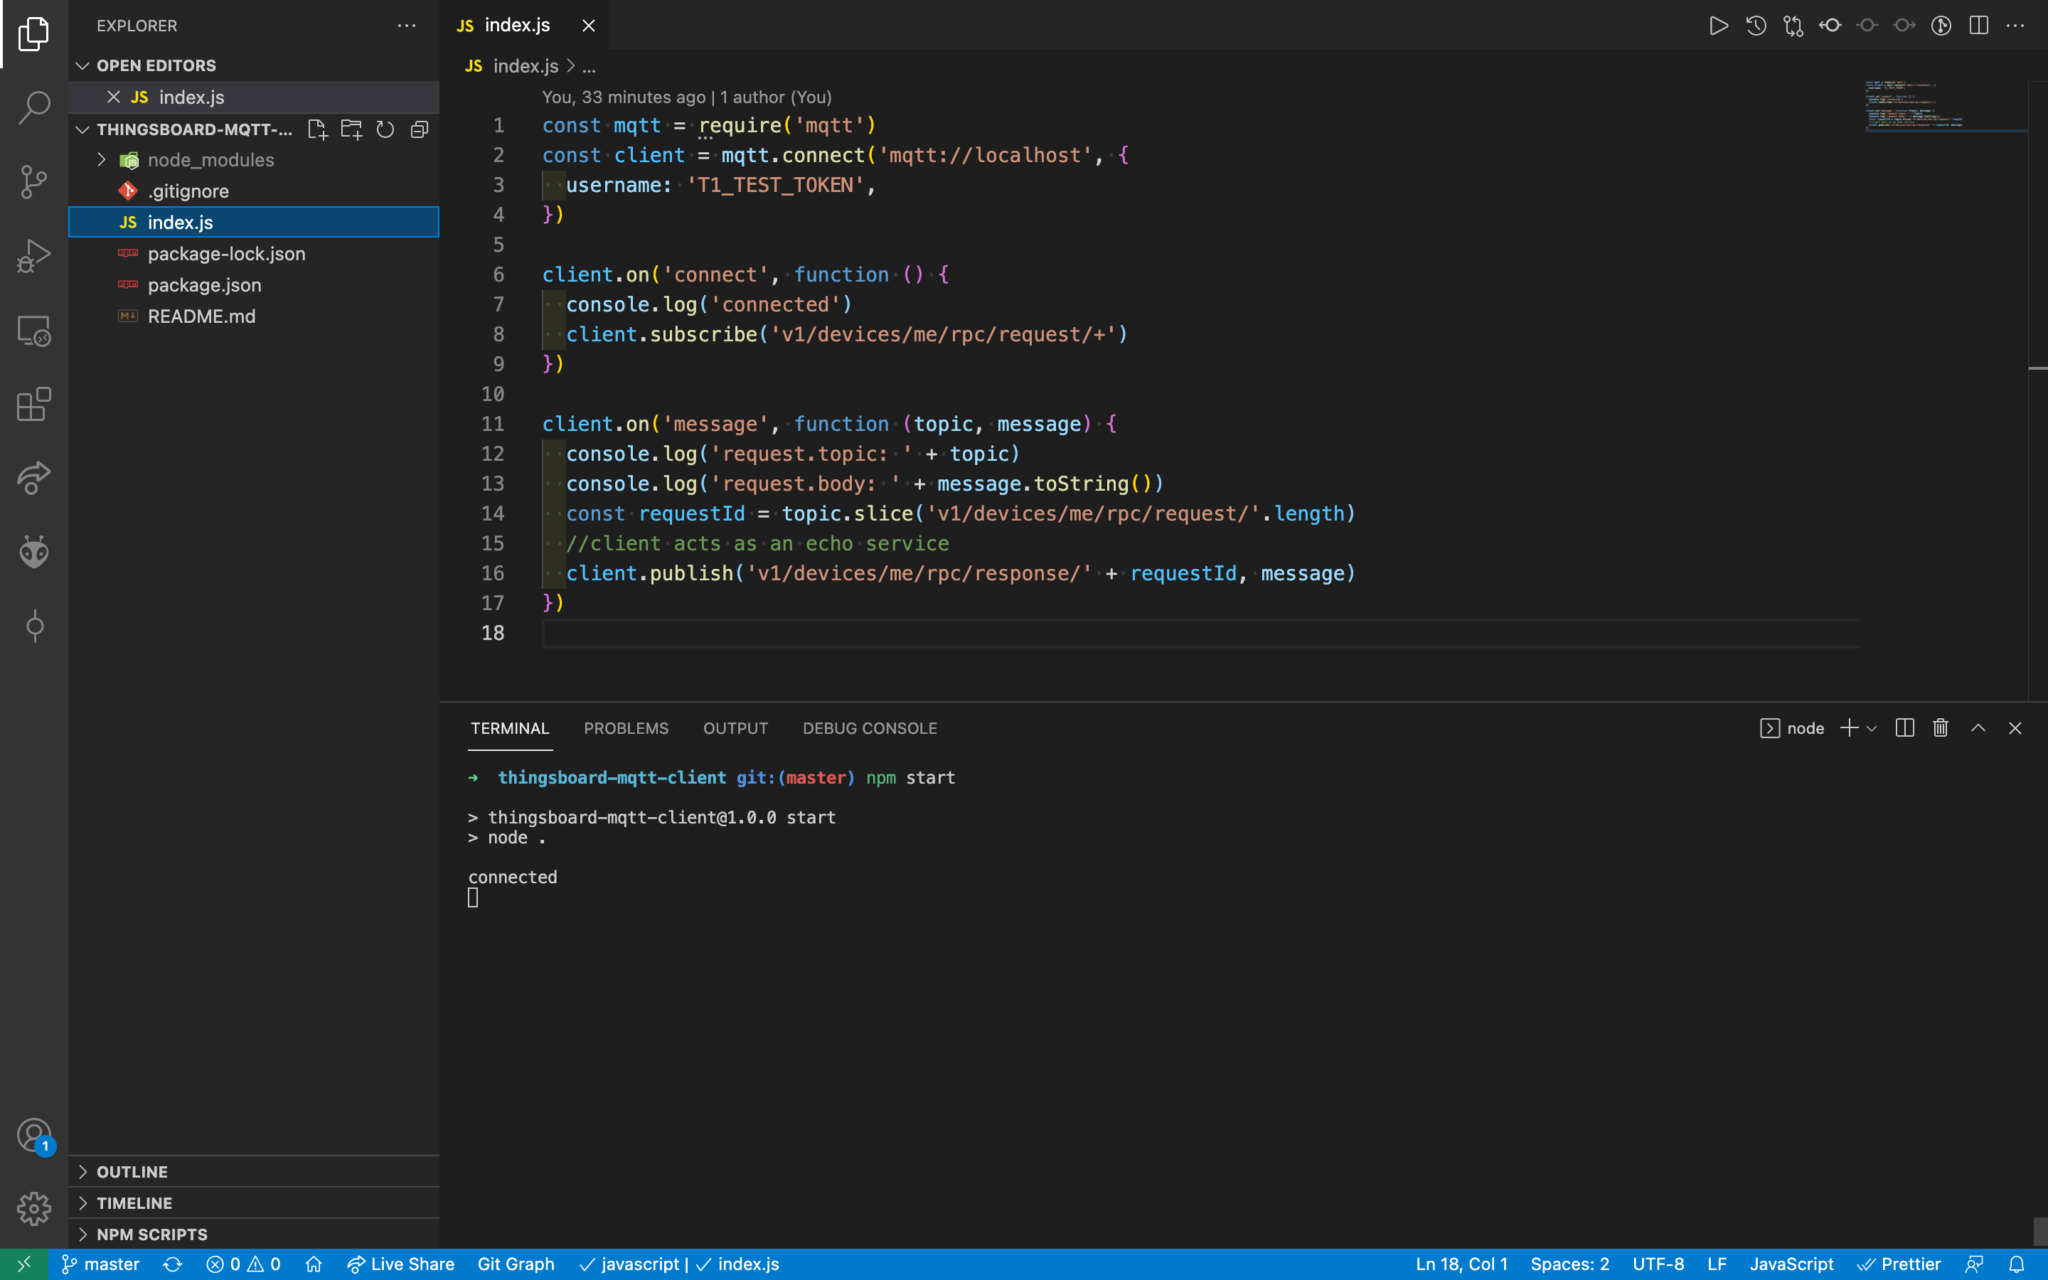Click the feedback icon in status bar
Screen dimensions: 2048x1280
pos(1974,1264)
